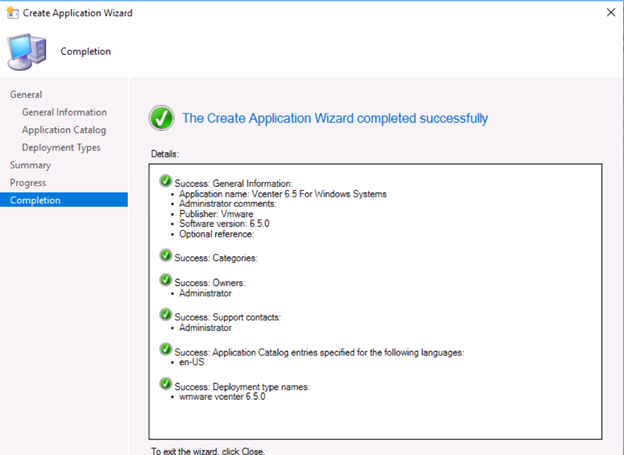Click green check next to Categories success
Viewport: 624px width, 455px height.
pyautogui.click(x=166, y=255)
